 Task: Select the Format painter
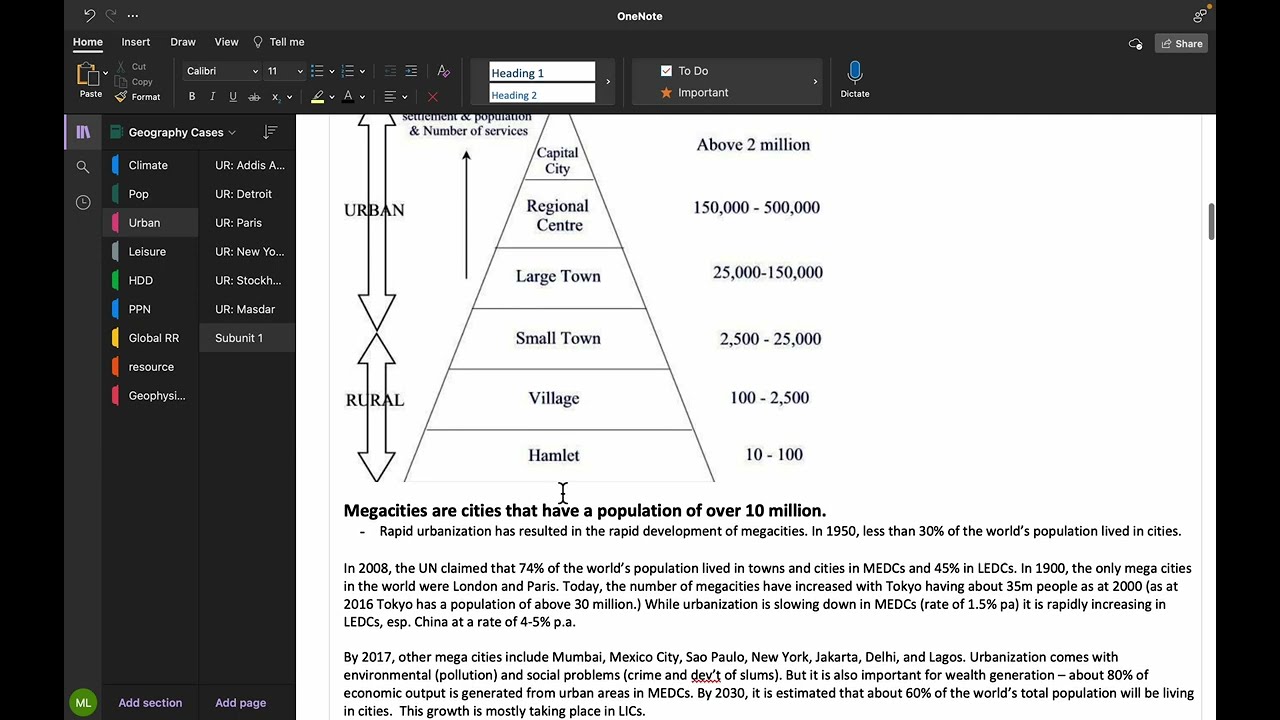coord(137,97)
